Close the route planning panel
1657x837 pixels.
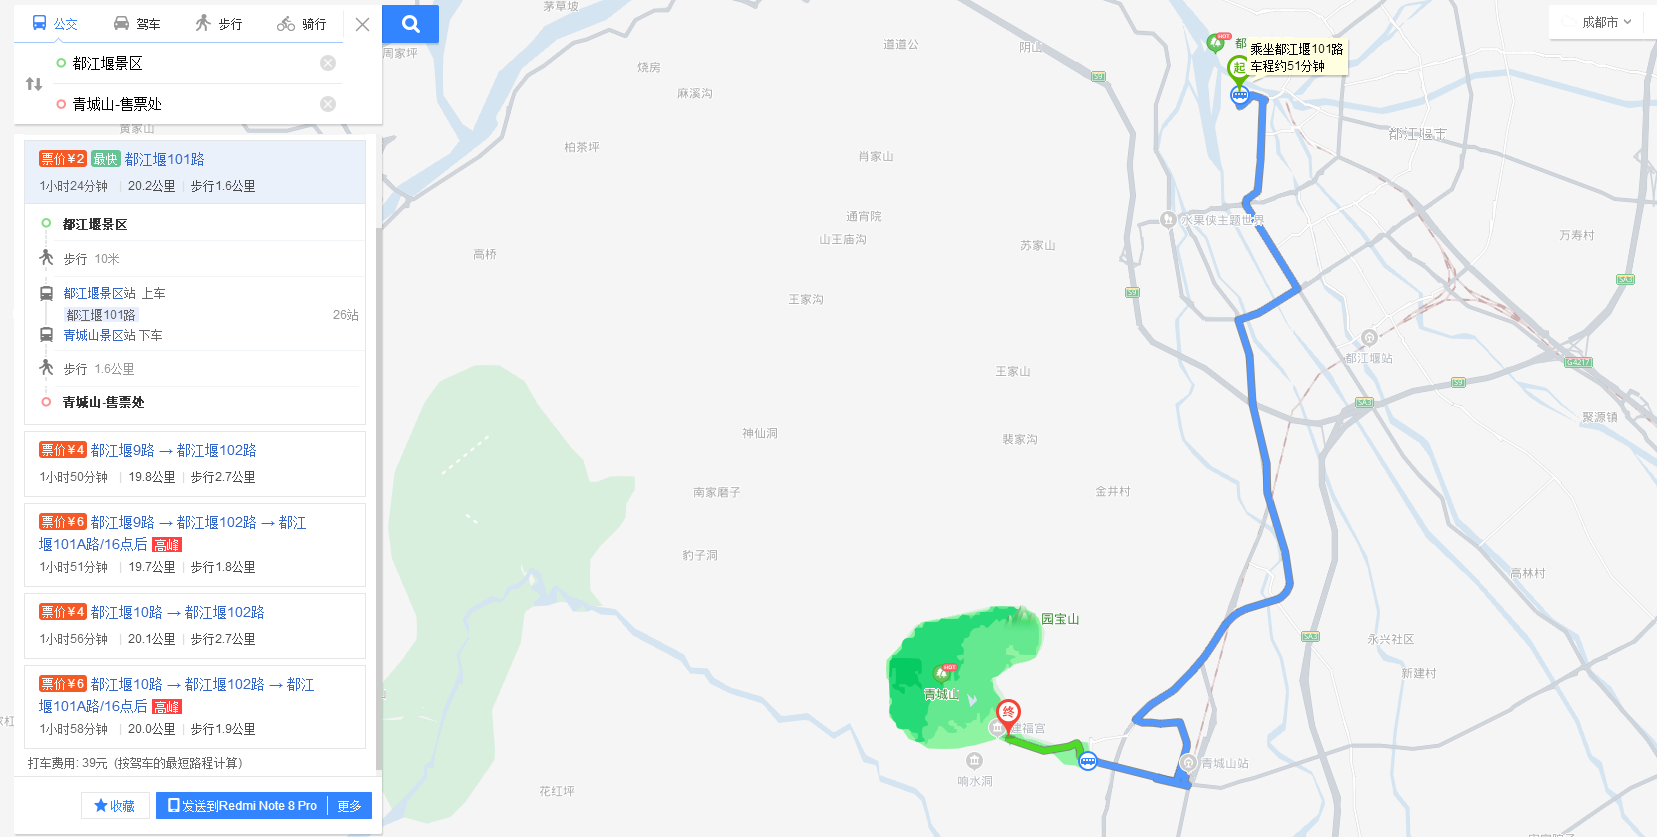coord(362,24)
